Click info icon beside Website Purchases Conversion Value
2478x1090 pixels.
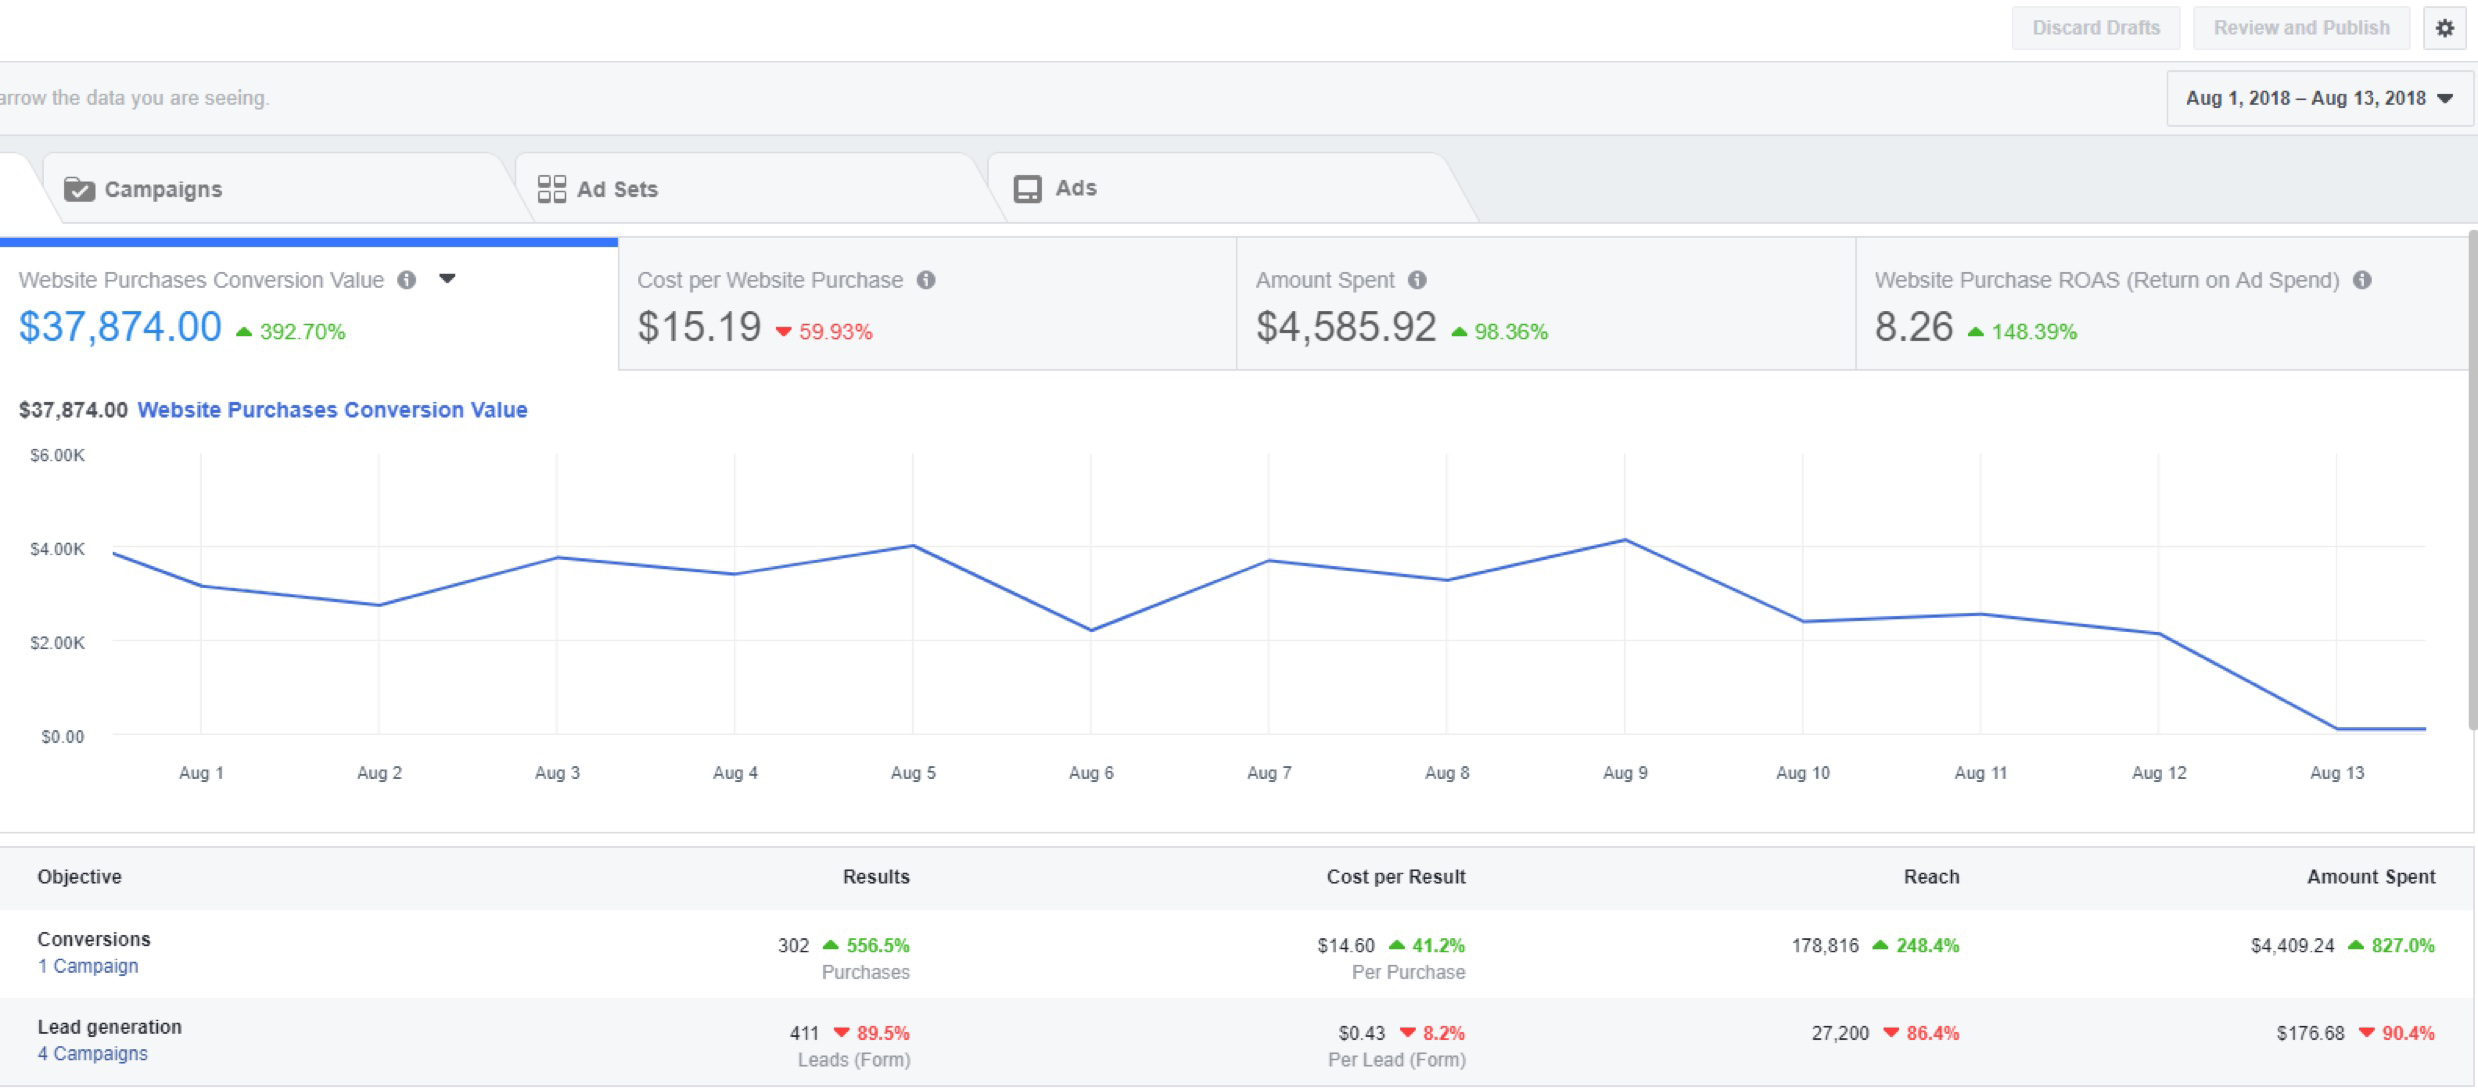point(407,280)
